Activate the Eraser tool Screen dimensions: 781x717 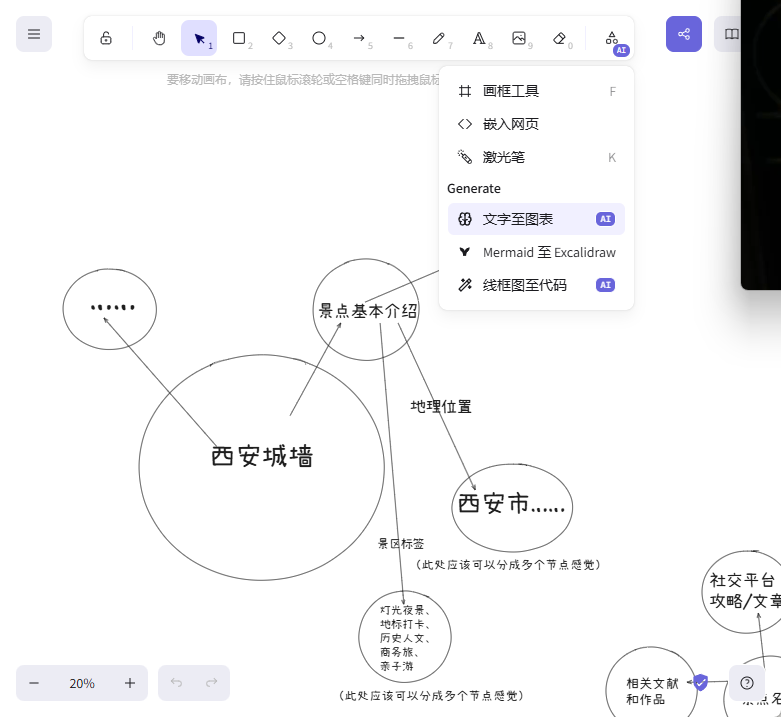pos(559,38)
